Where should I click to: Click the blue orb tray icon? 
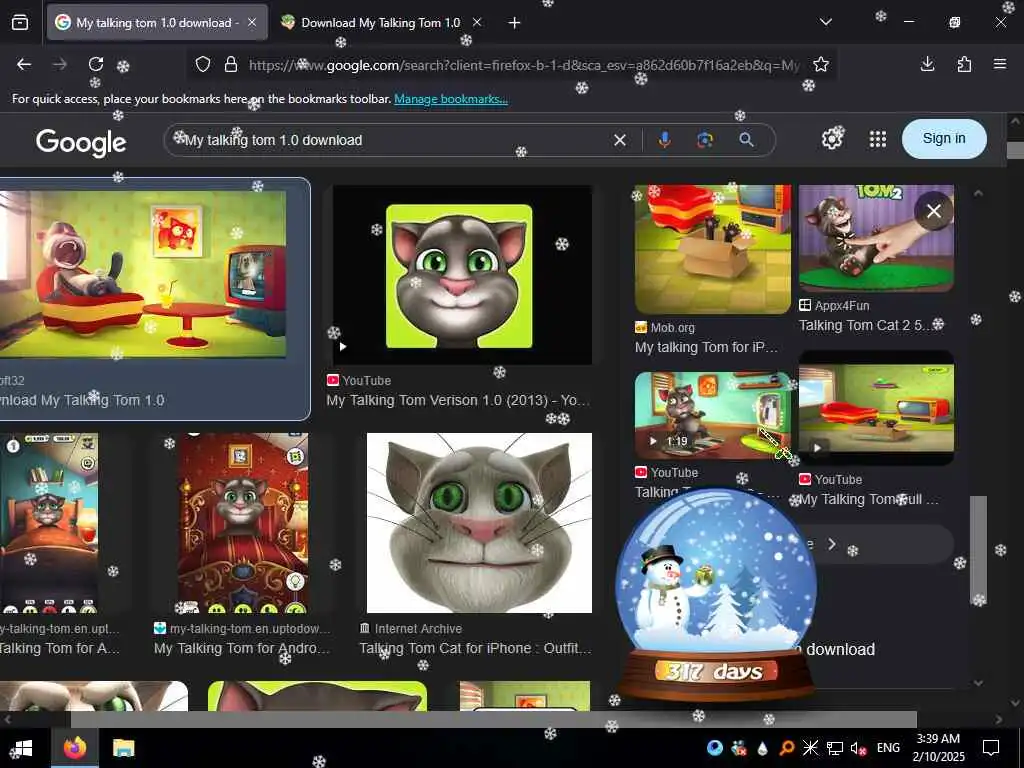click(715, 748)
